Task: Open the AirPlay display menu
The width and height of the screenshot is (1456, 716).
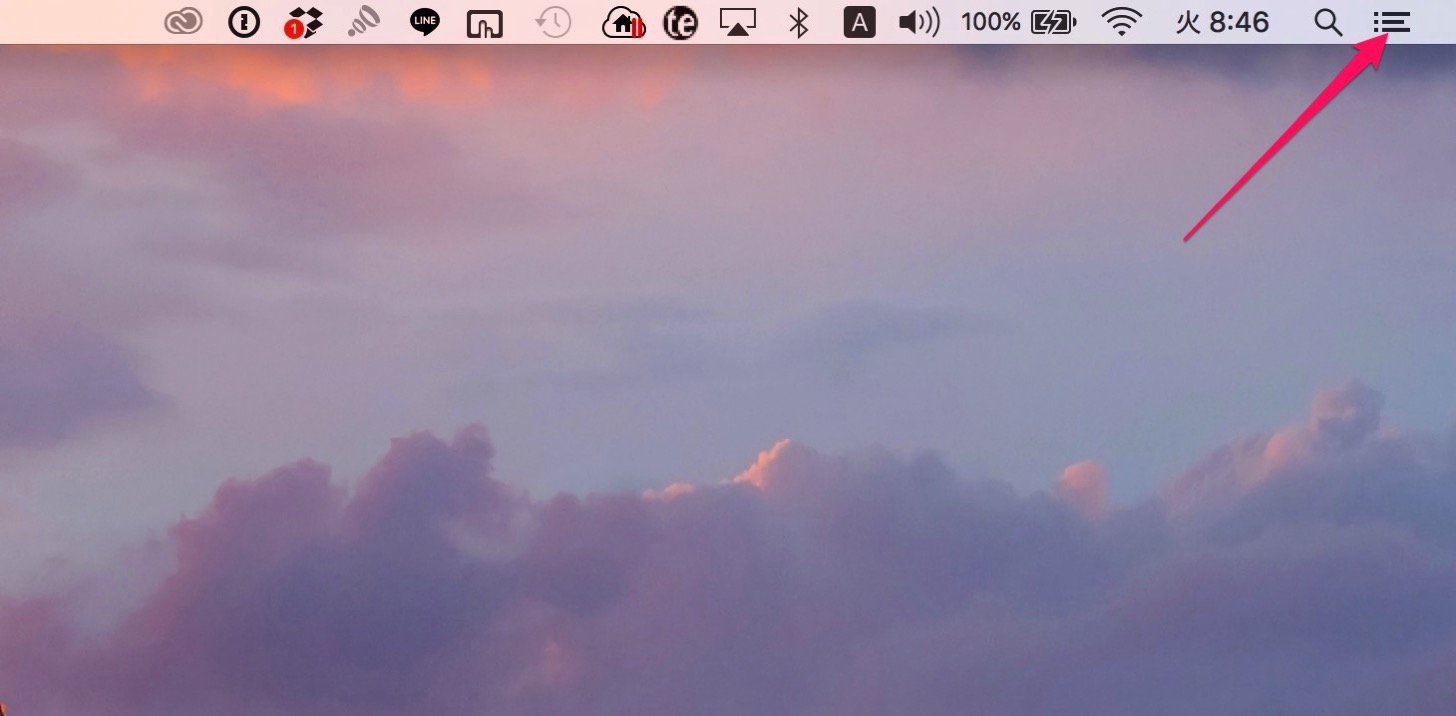Action: click(x=738, y=22)
